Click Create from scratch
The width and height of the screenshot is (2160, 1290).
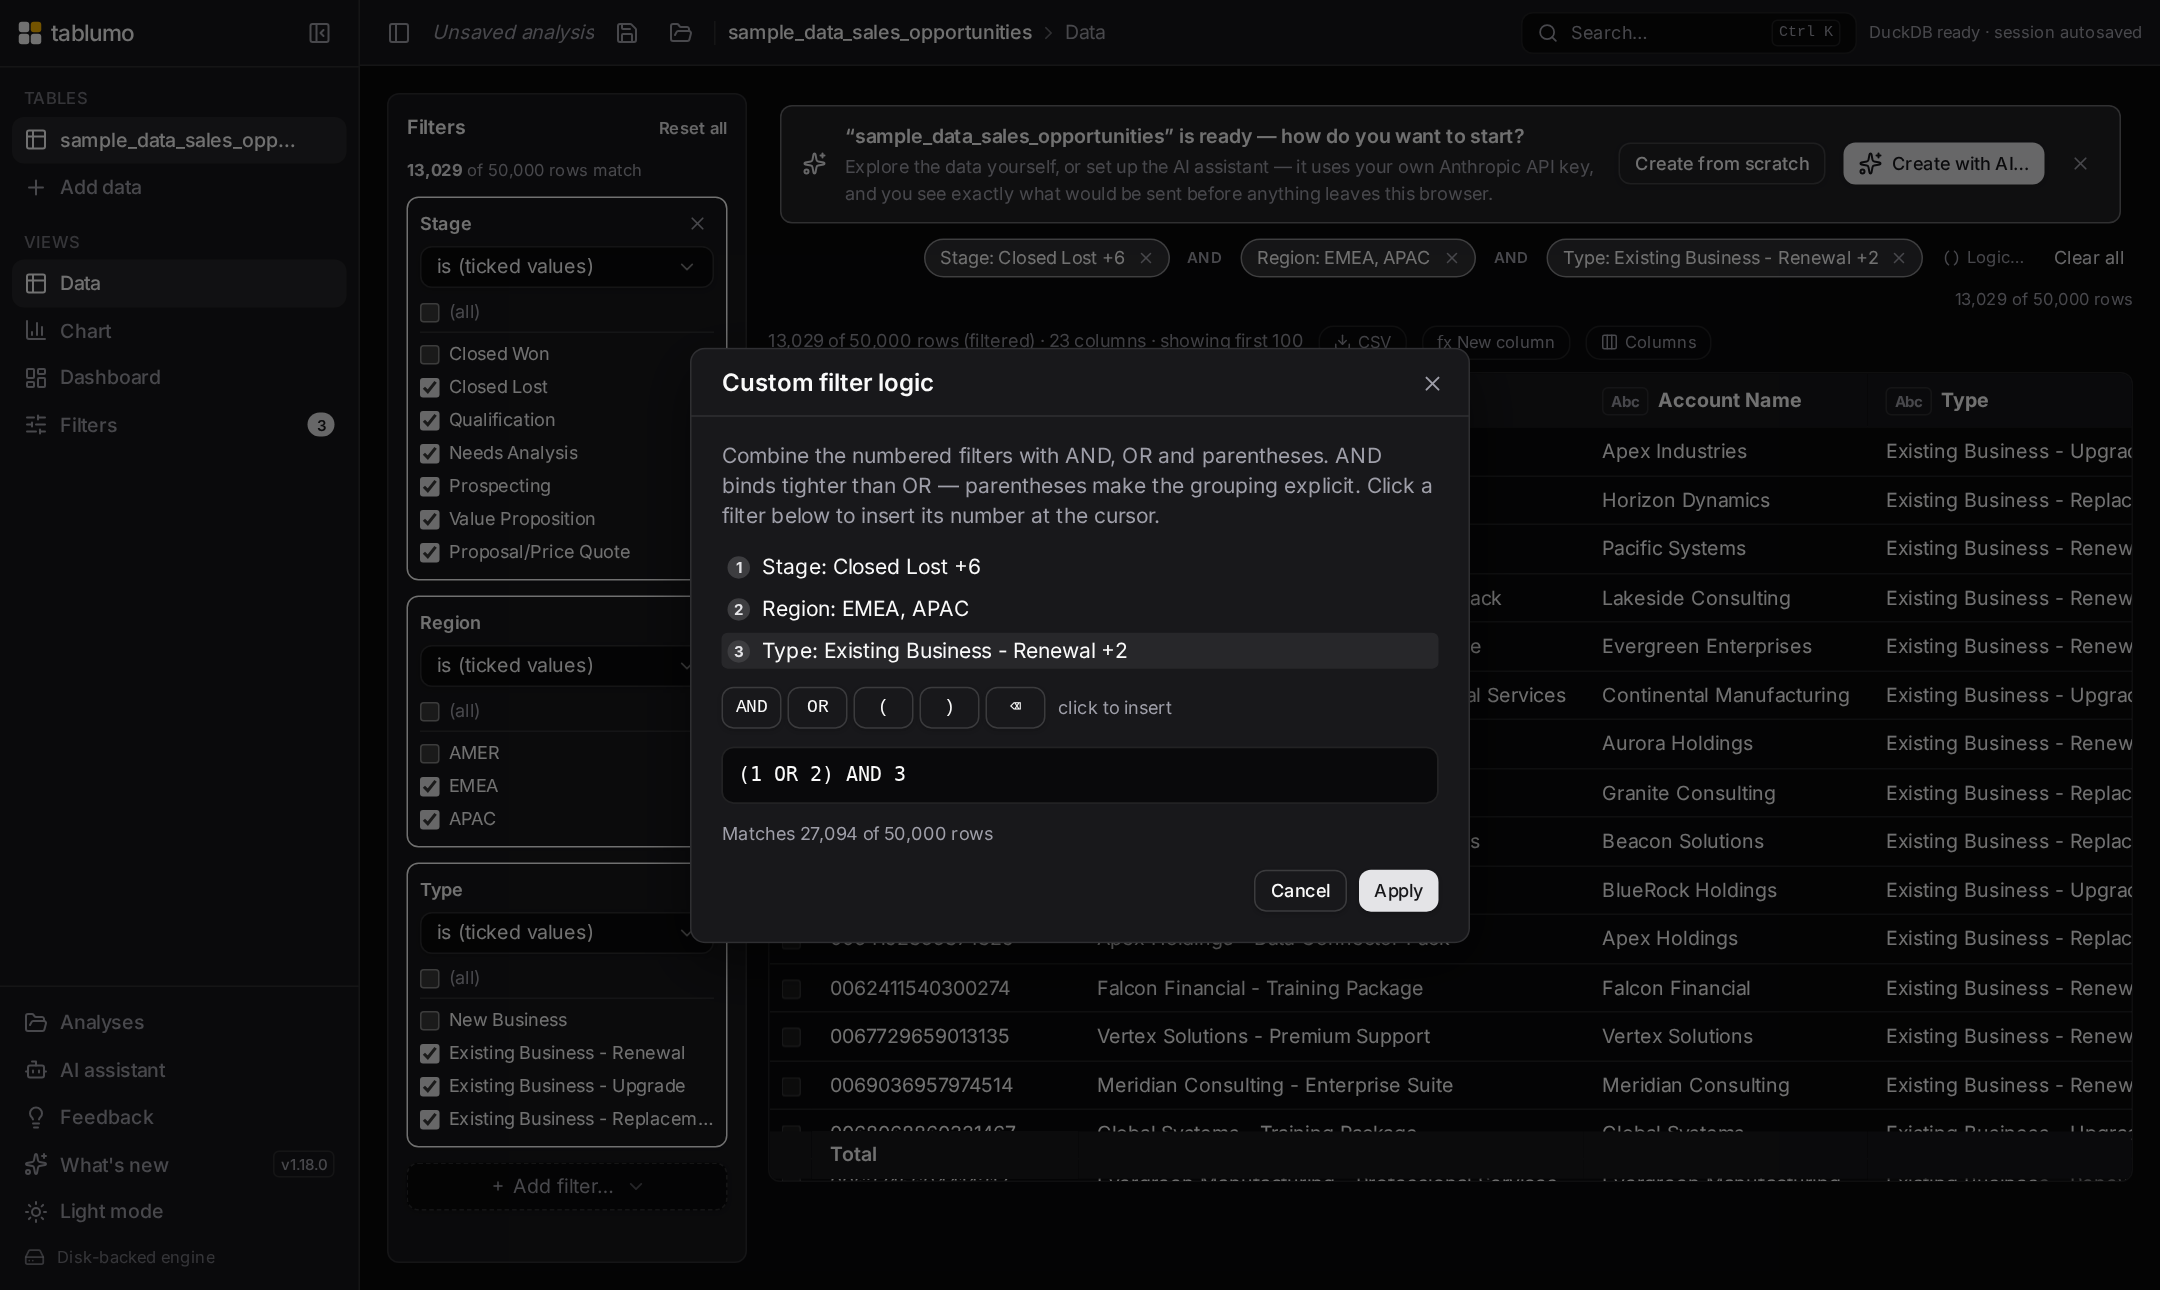click(x=1721, y=164)
